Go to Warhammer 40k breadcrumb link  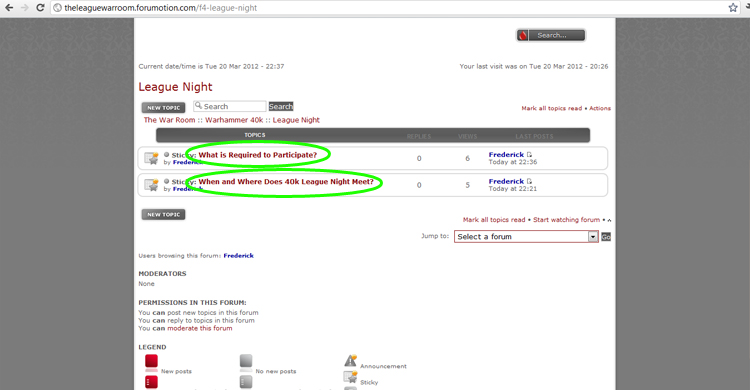(234, 120)
